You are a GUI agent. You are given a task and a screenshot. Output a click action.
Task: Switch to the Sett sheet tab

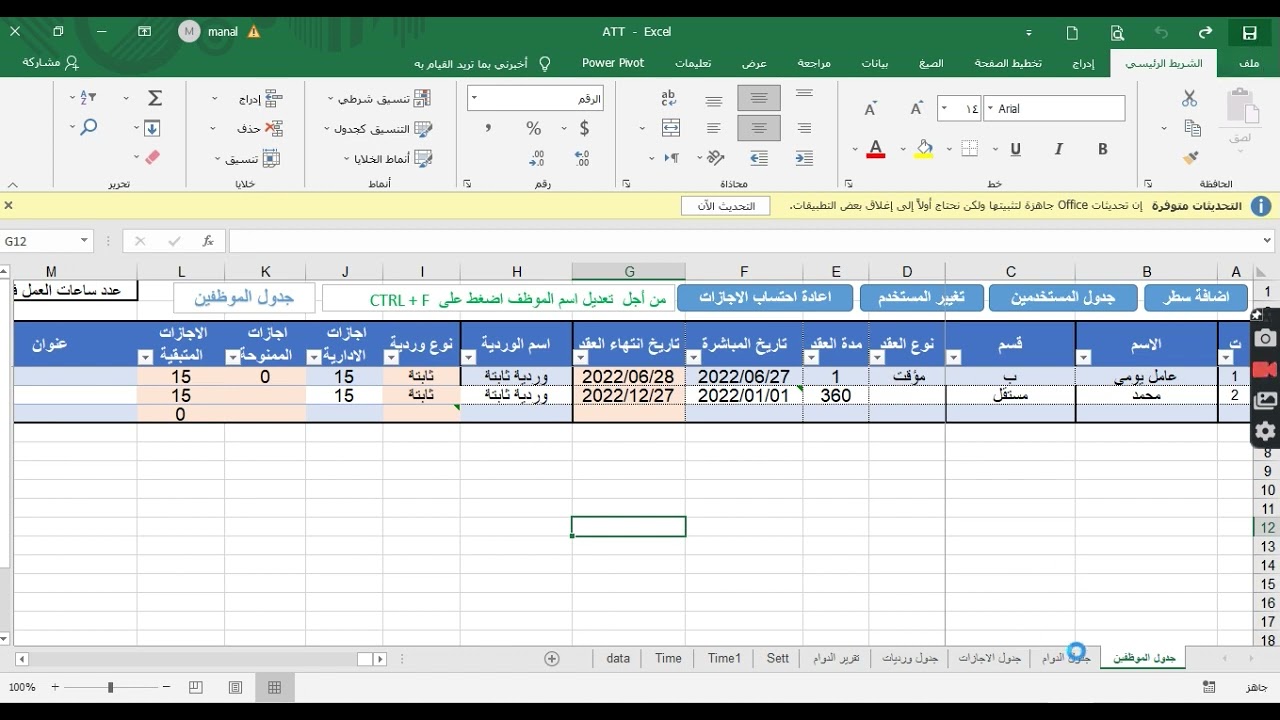point(778,658)
